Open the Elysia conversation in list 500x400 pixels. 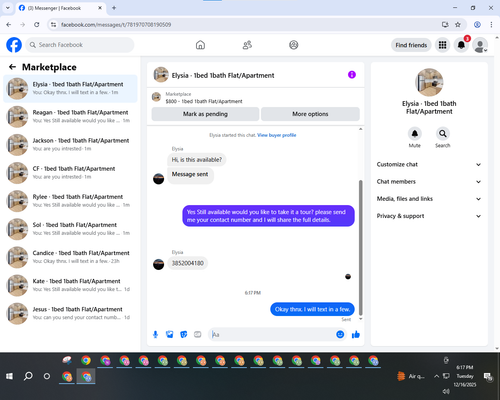tap(70, 89)
